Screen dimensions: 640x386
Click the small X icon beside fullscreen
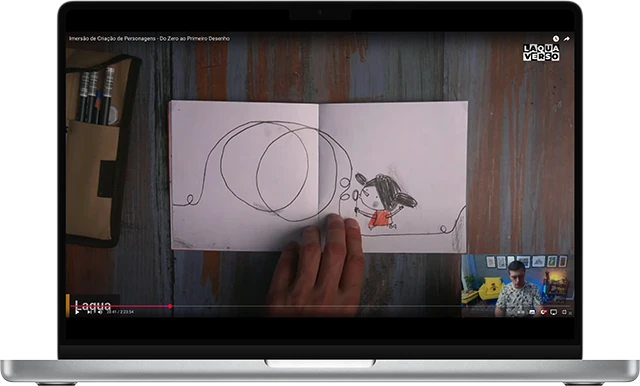pos(570,313)
